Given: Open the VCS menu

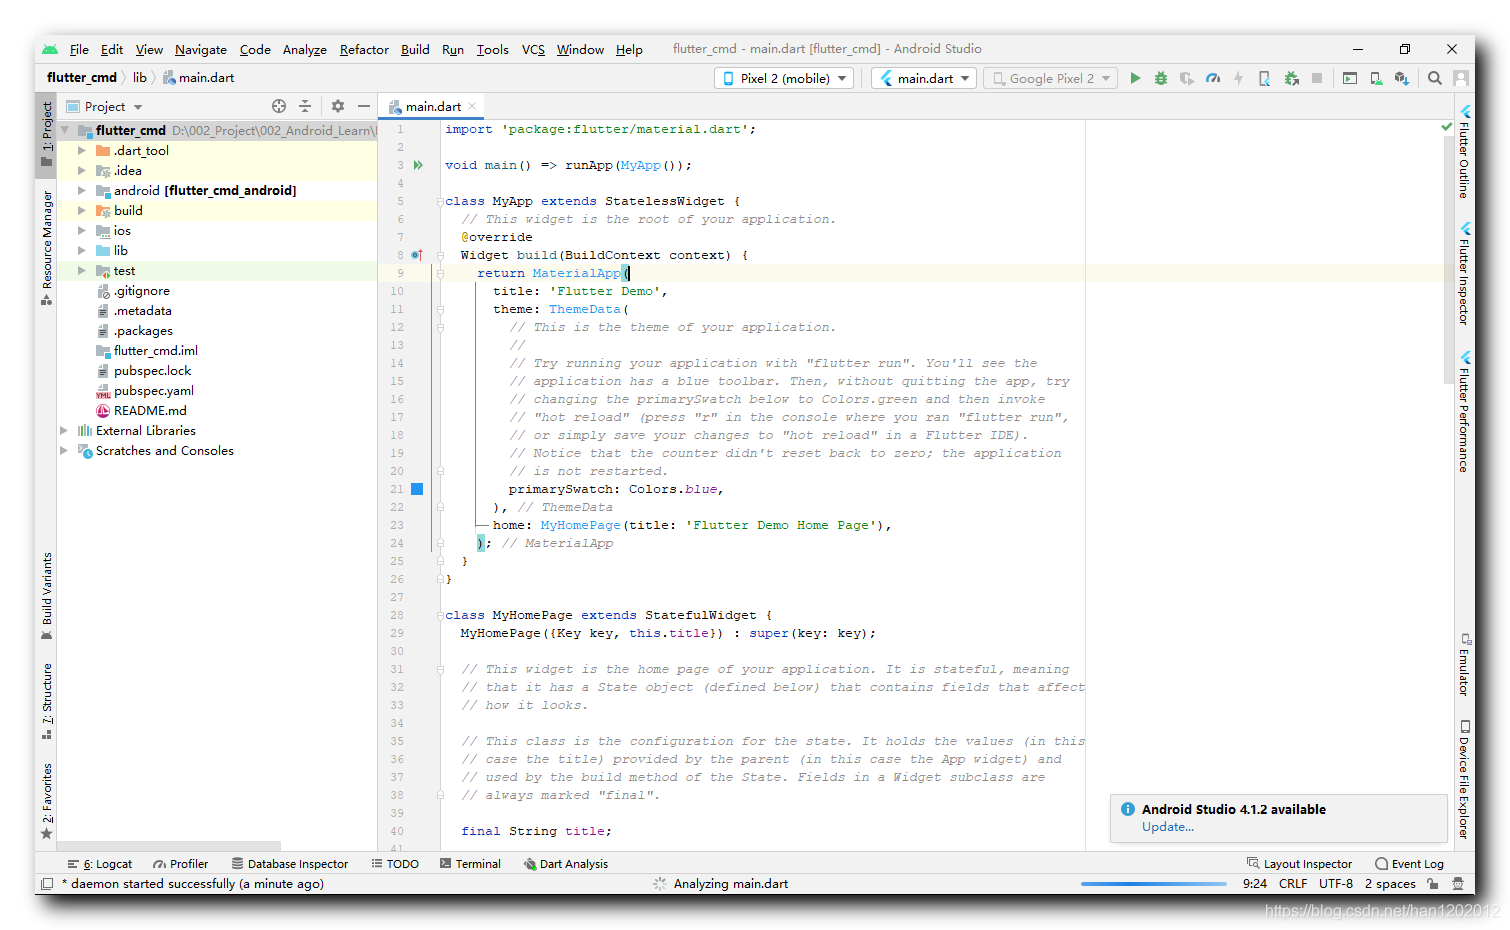Looking at the screenshot, I should (x=533, y=49).
